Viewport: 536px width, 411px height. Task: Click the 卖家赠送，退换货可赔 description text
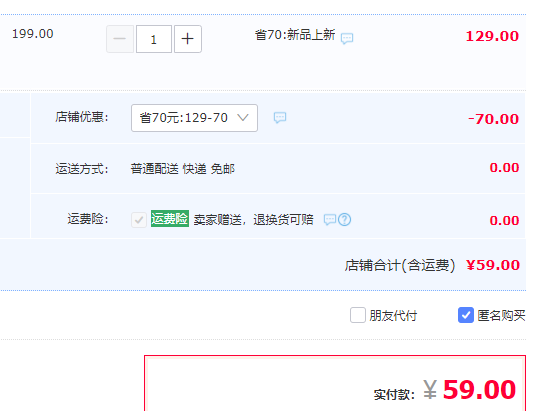tap(253, 220)
